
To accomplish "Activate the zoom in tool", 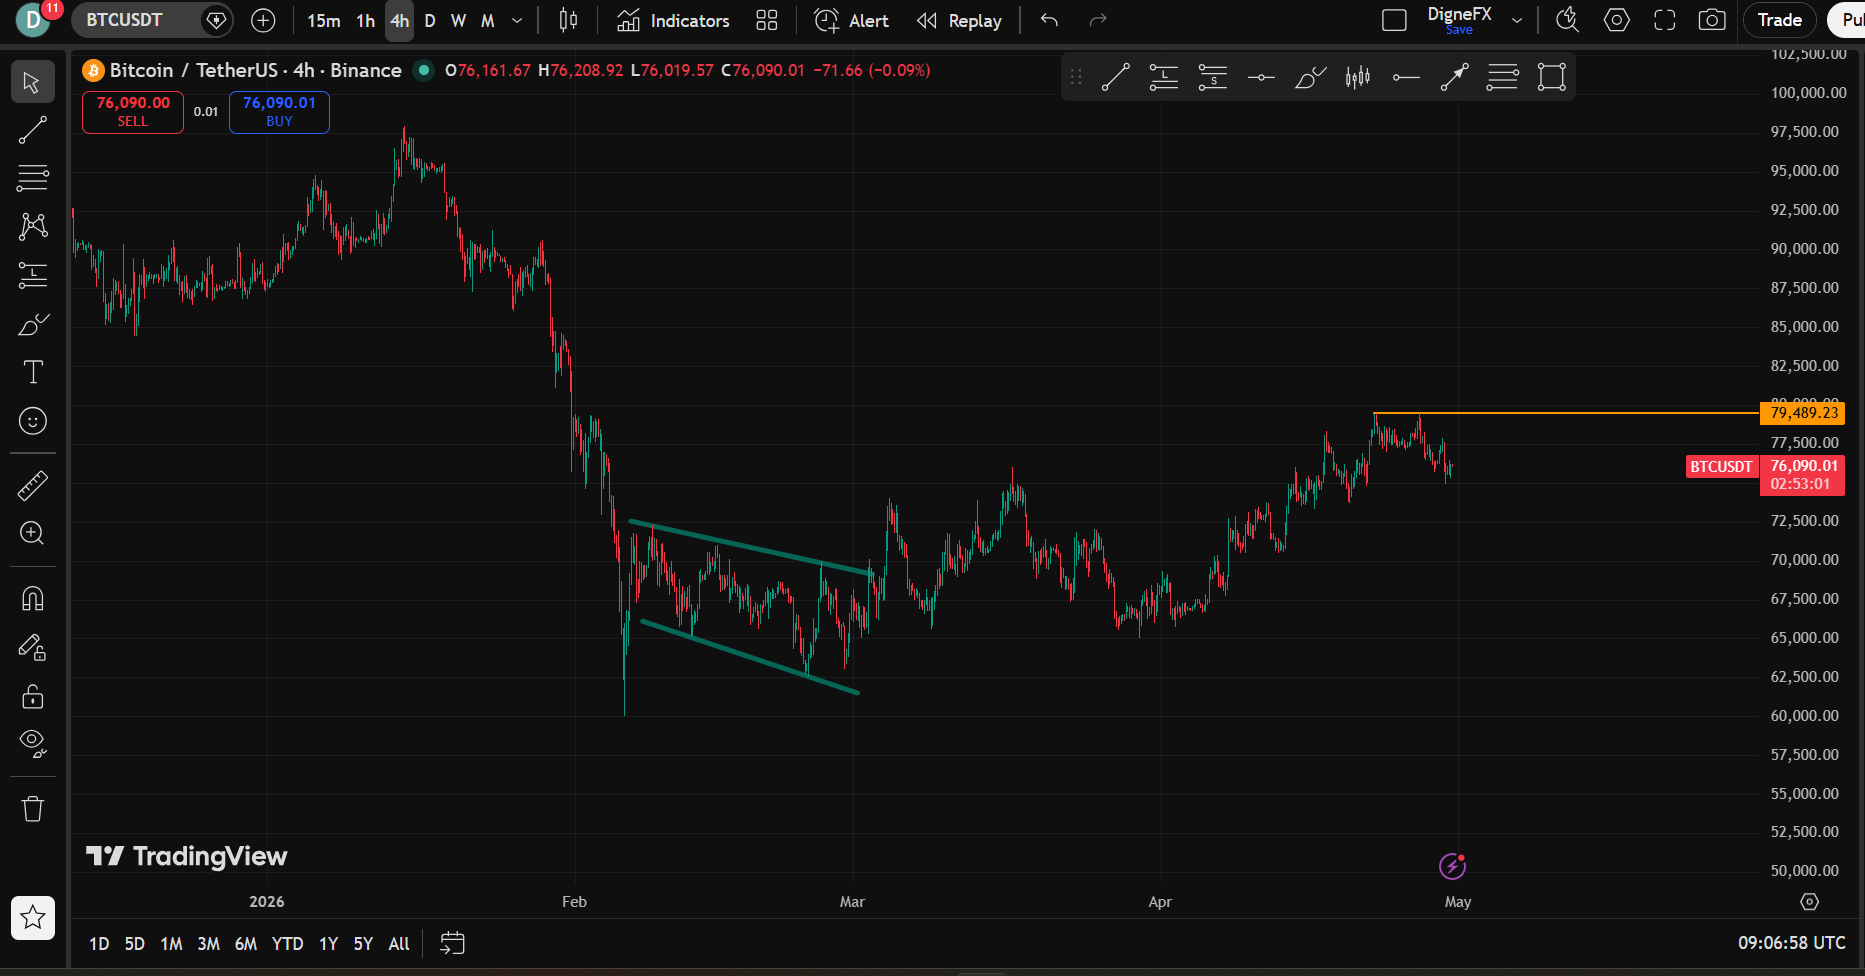I will point(32,533).
